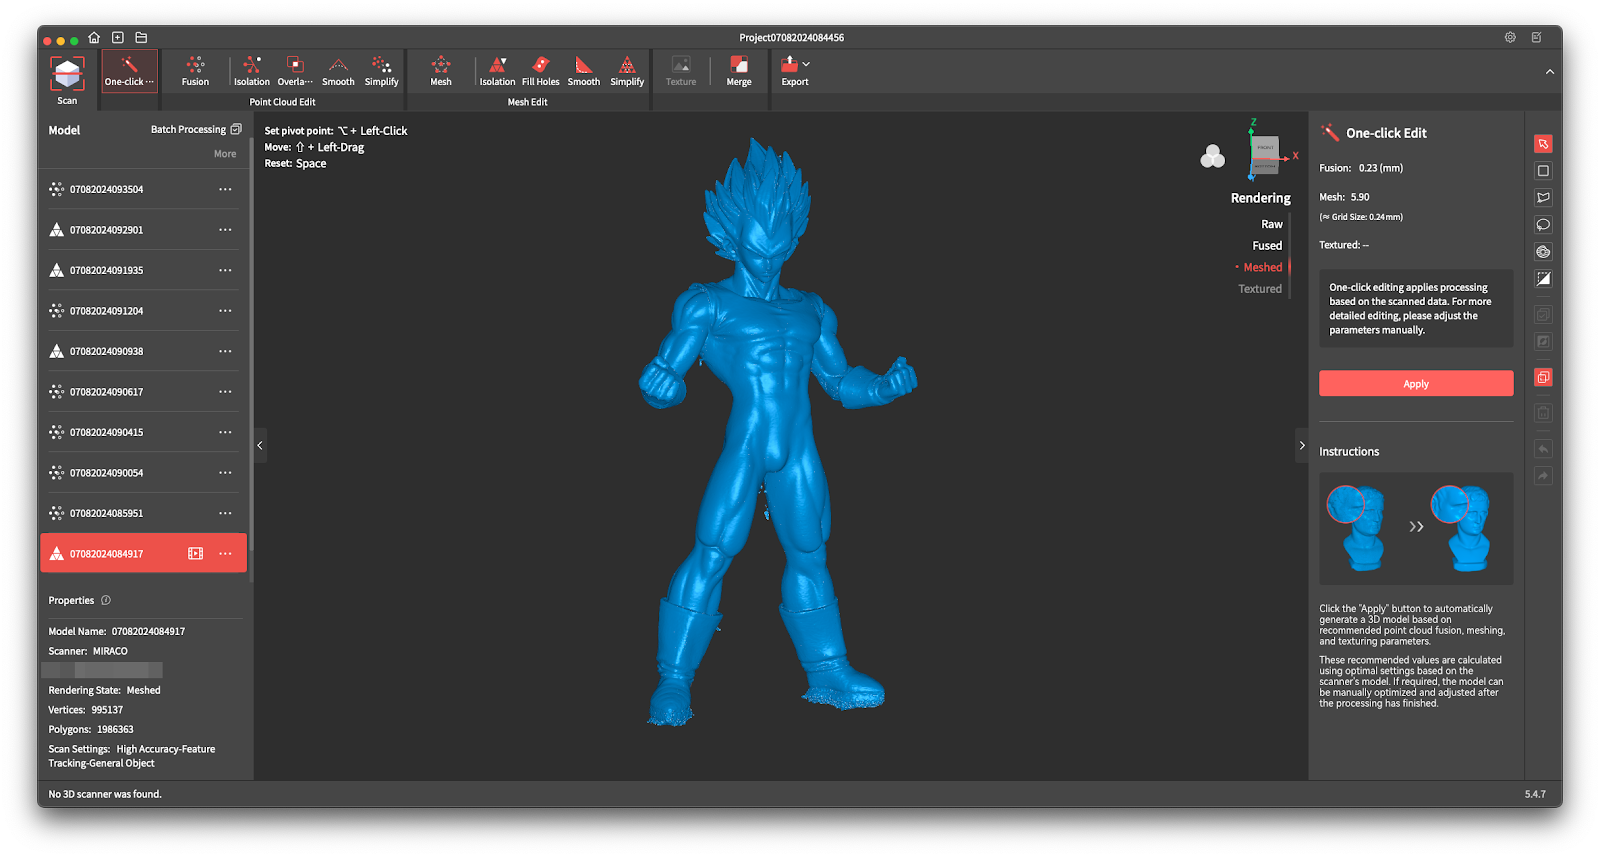The image size is (1600, 857).
Task: Click the Apply button
Action: pos(1415,384)
